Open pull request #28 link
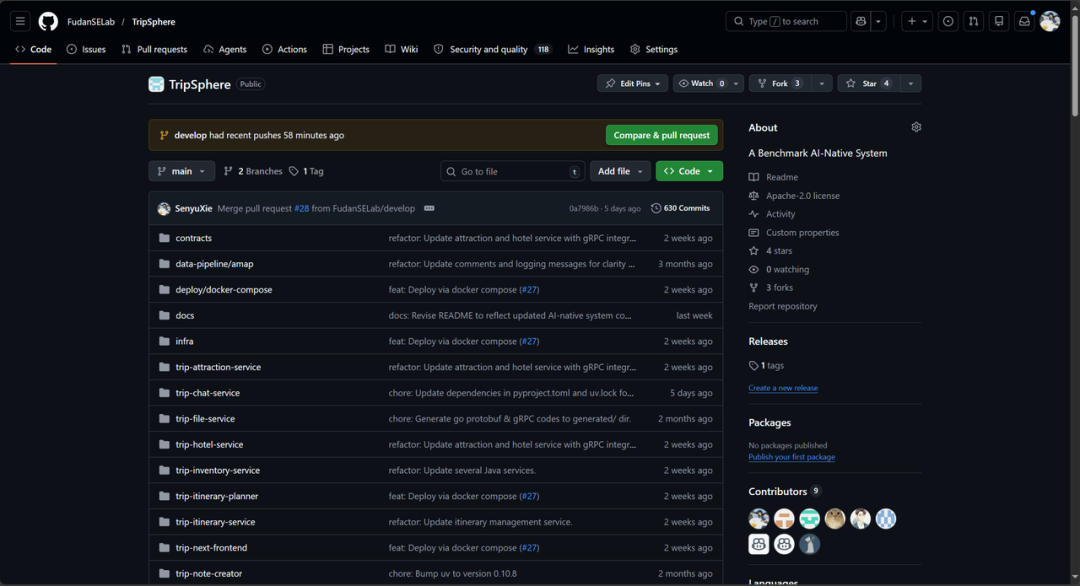 (x=302, y=208)
